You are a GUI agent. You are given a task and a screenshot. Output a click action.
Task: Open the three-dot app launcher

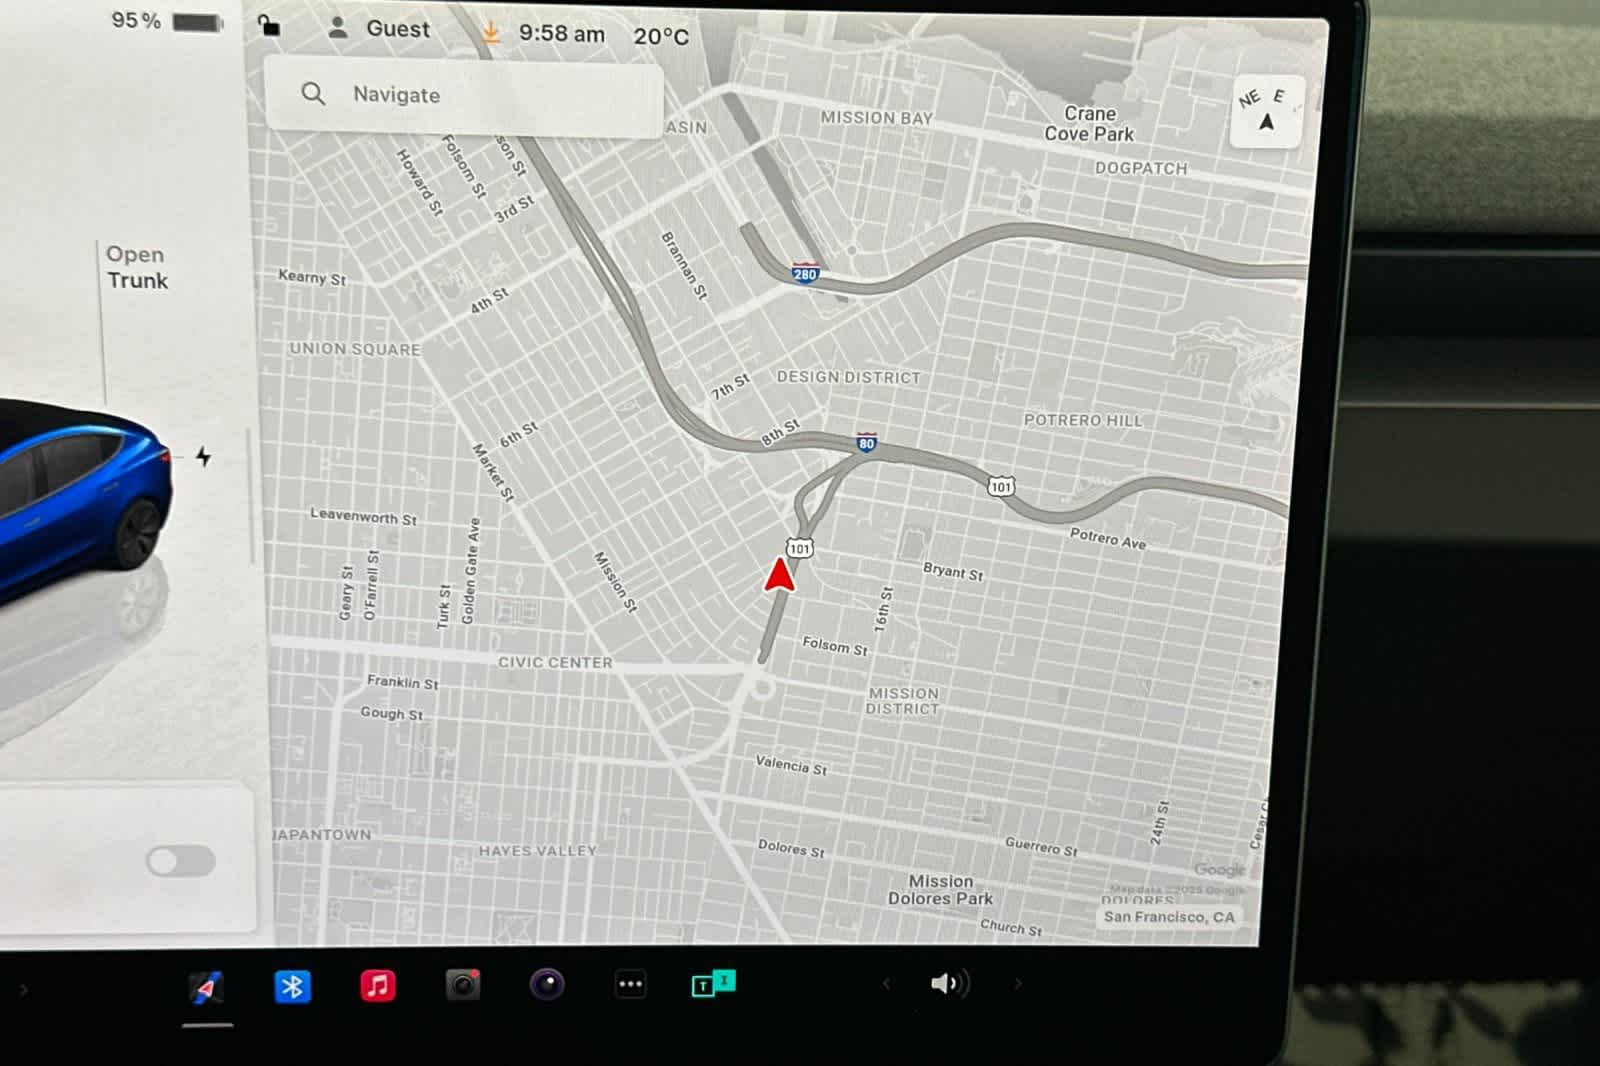click(630, 984)
